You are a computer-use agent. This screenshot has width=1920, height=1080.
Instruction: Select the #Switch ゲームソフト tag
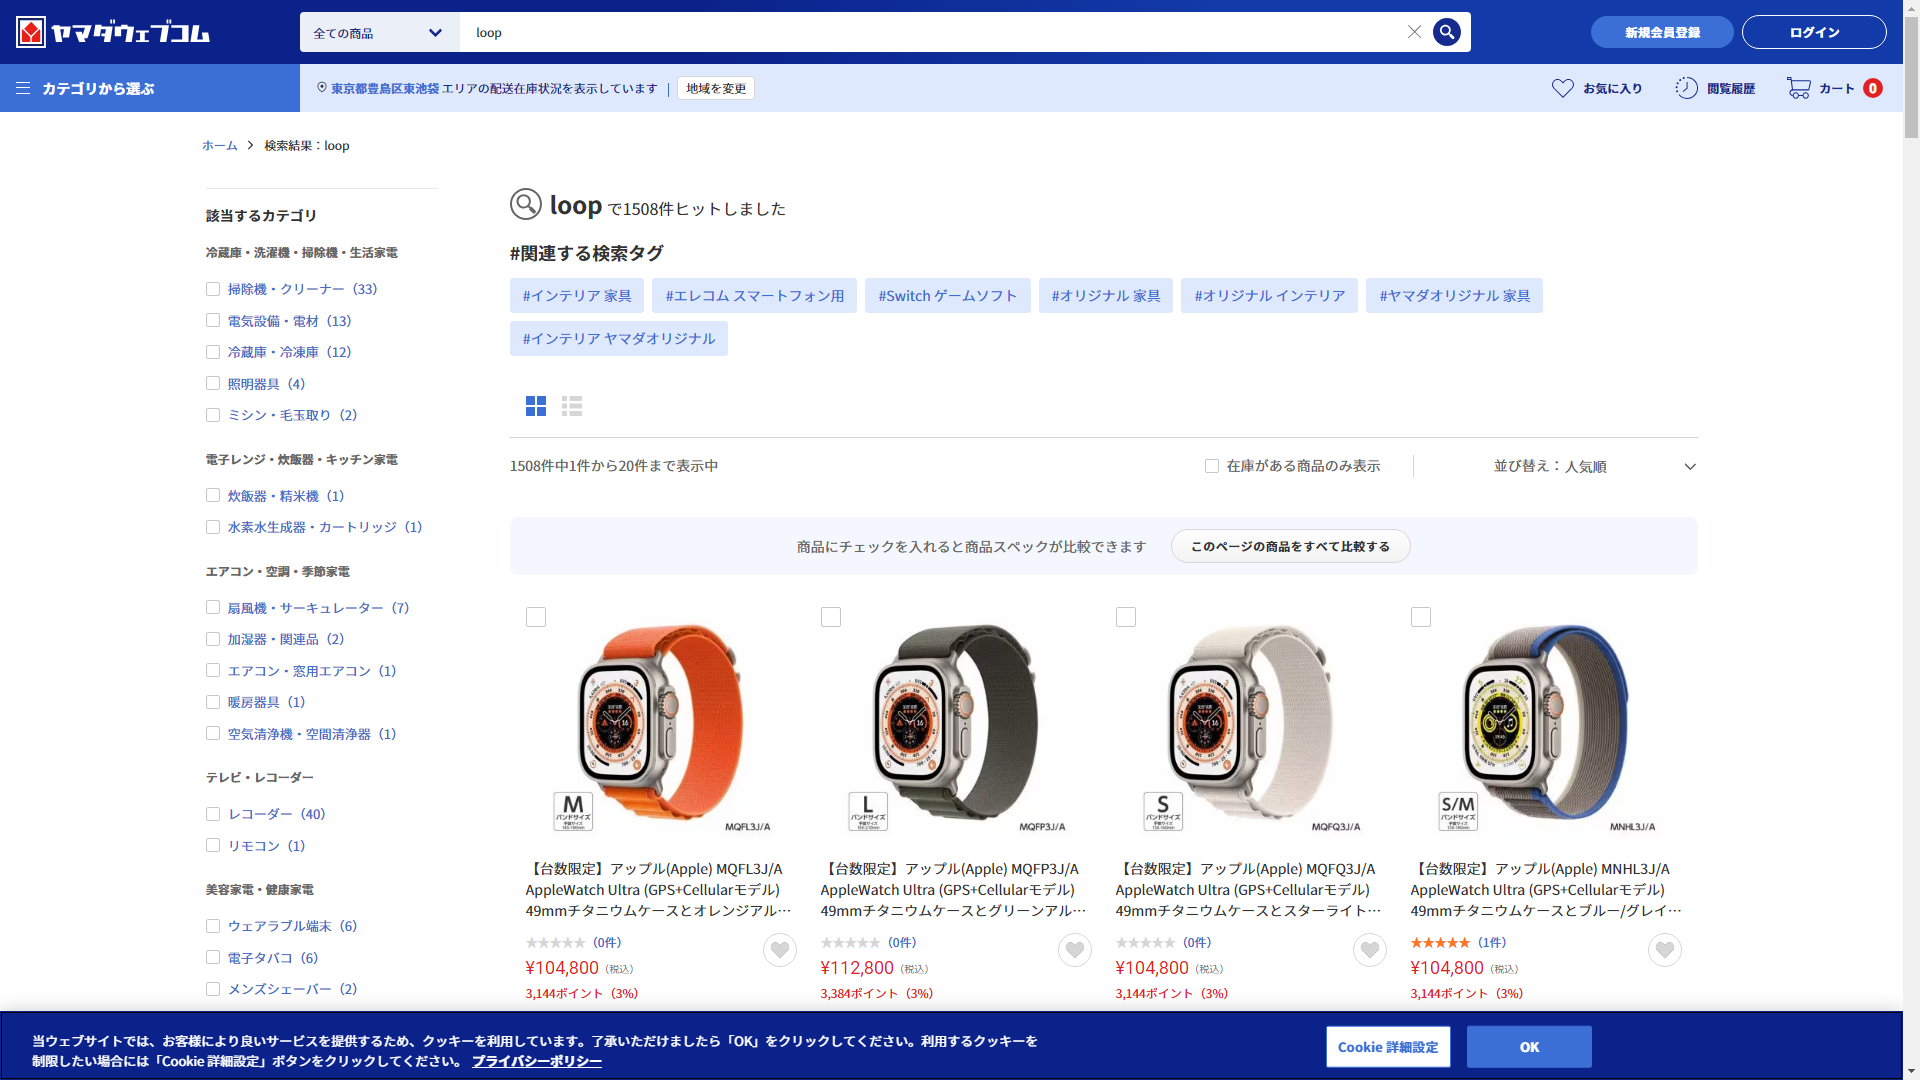[947, 296]
